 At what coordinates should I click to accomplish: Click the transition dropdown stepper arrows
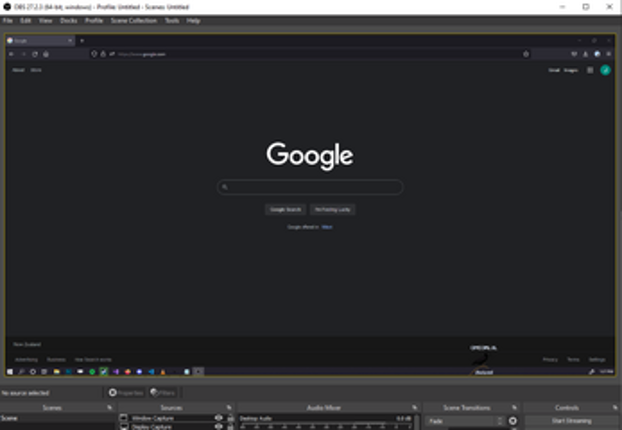(x=500, y=421)
